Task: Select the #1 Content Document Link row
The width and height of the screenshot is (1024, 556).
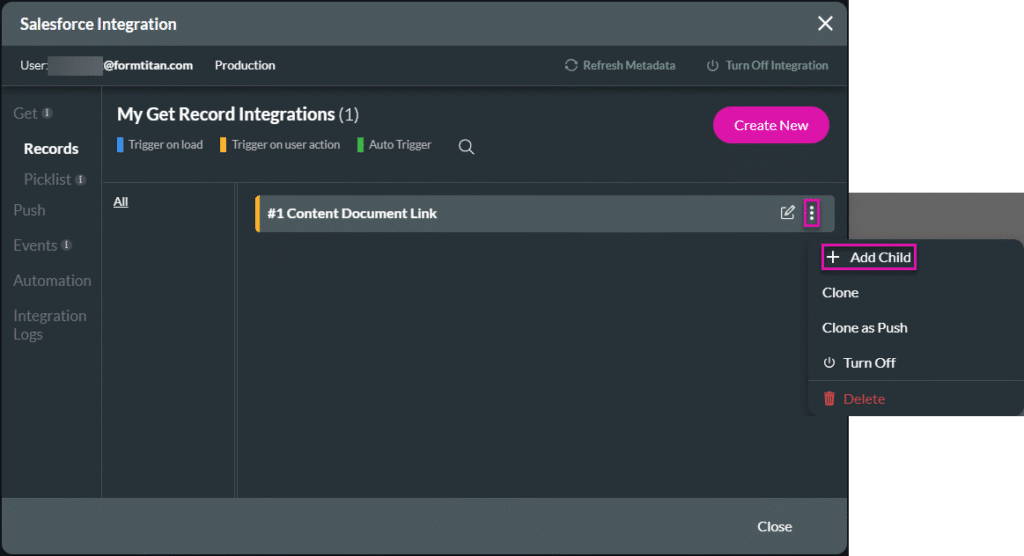Action: (x=545, y=214)
